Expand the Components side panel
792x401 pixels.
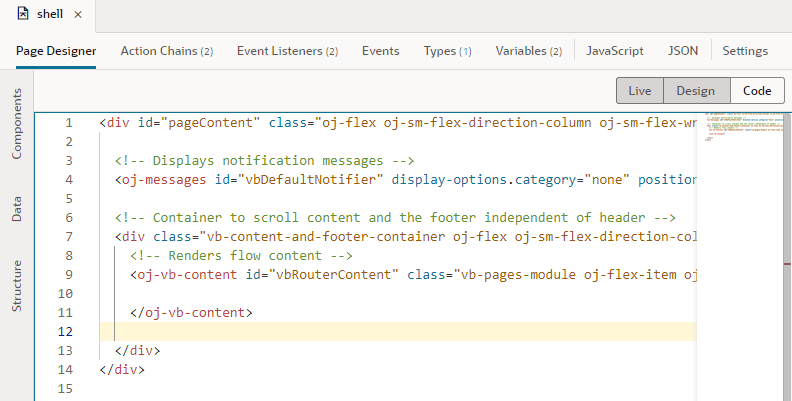click(x=17, y=124)
